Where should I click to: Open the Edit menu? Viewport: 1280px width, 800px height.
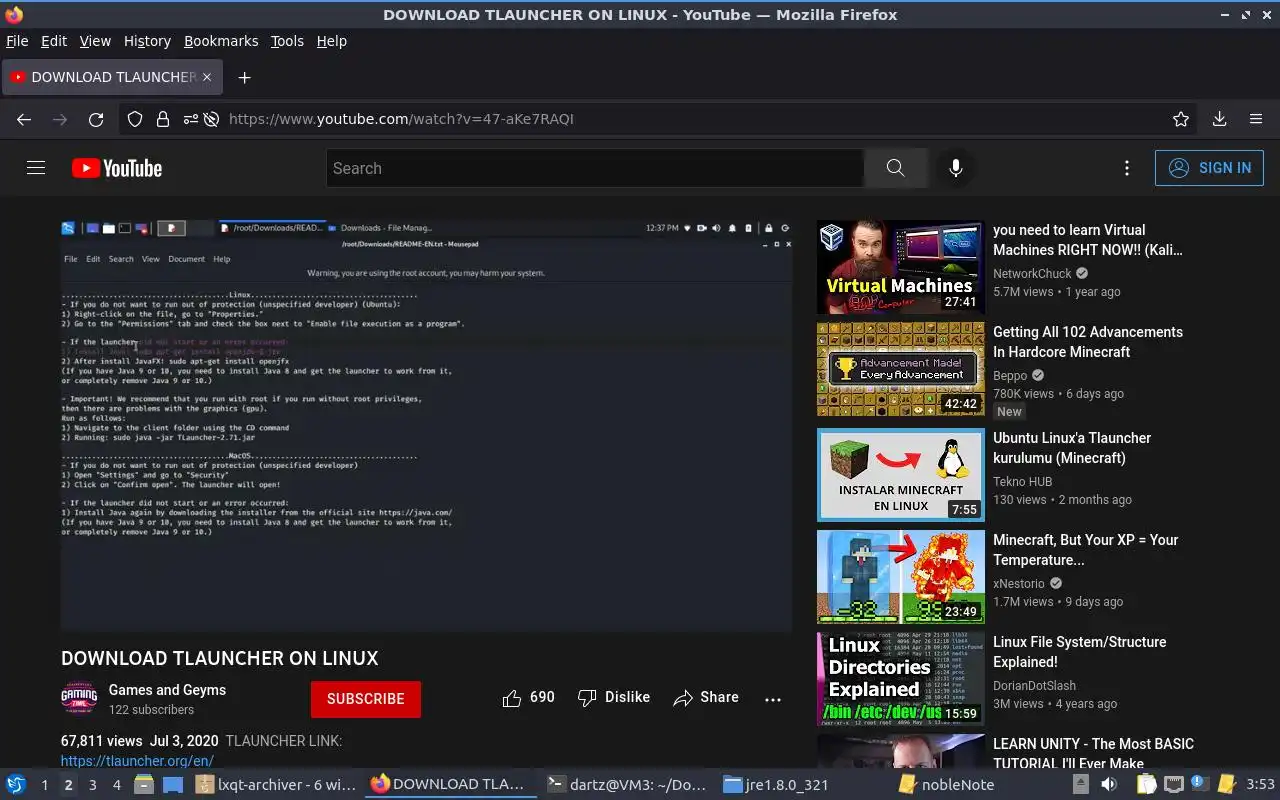pyautogui.click(x=54, y=41)
